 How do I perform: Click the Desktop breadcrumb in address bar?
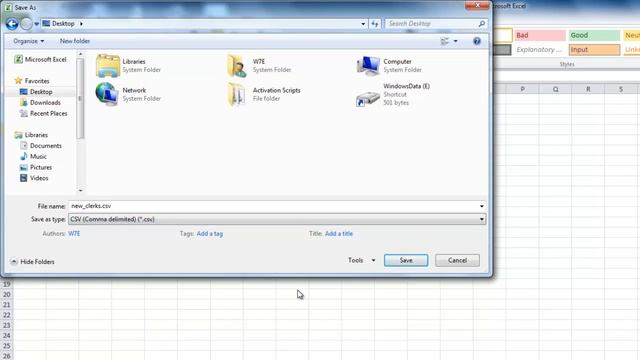(63, 24)
